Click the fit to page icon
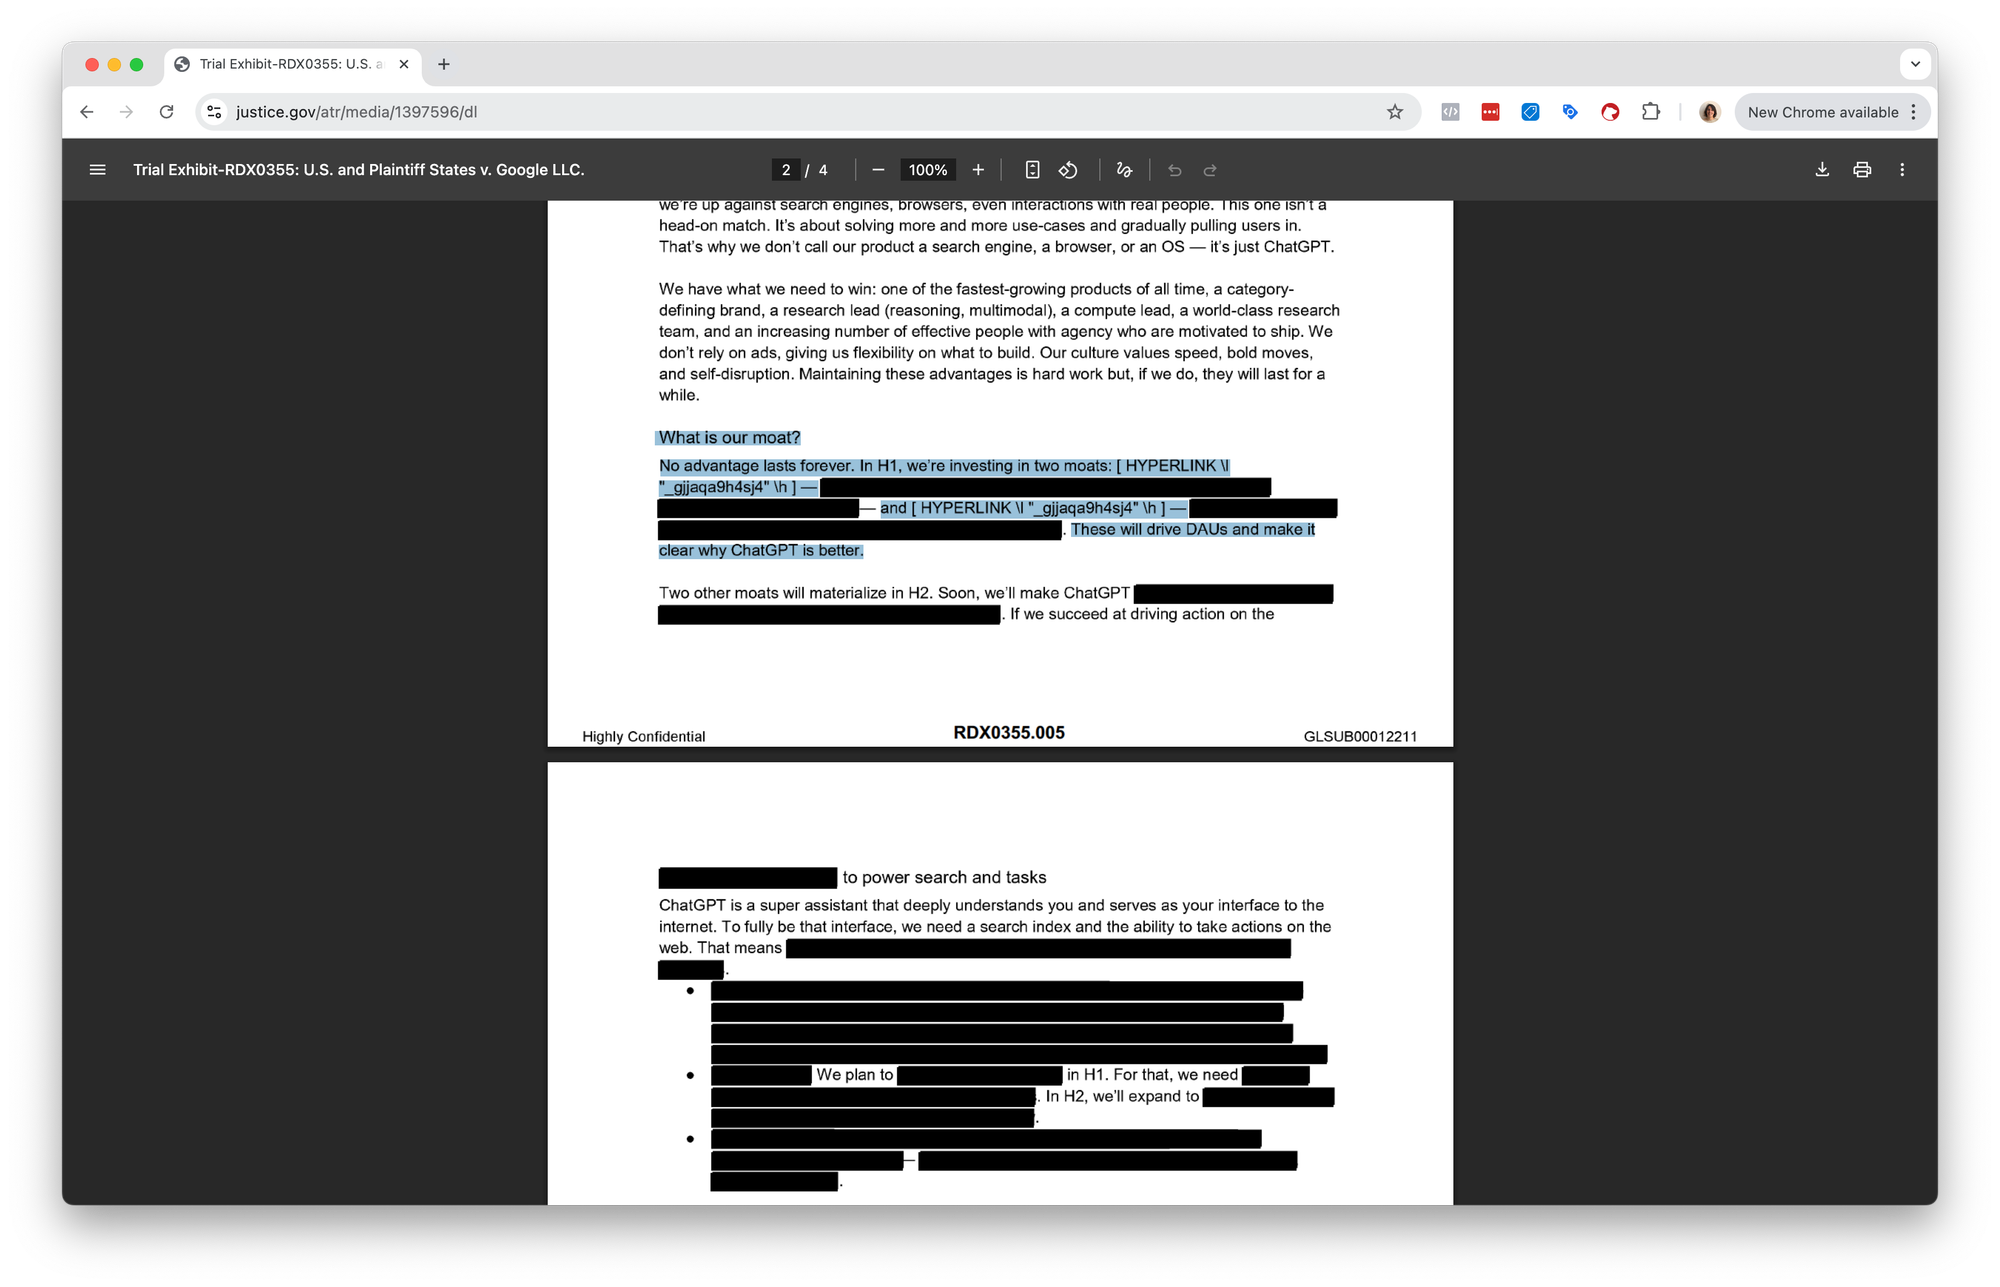The height and width of the screenshot is (1287, 2000). (x=1032, y=170)
